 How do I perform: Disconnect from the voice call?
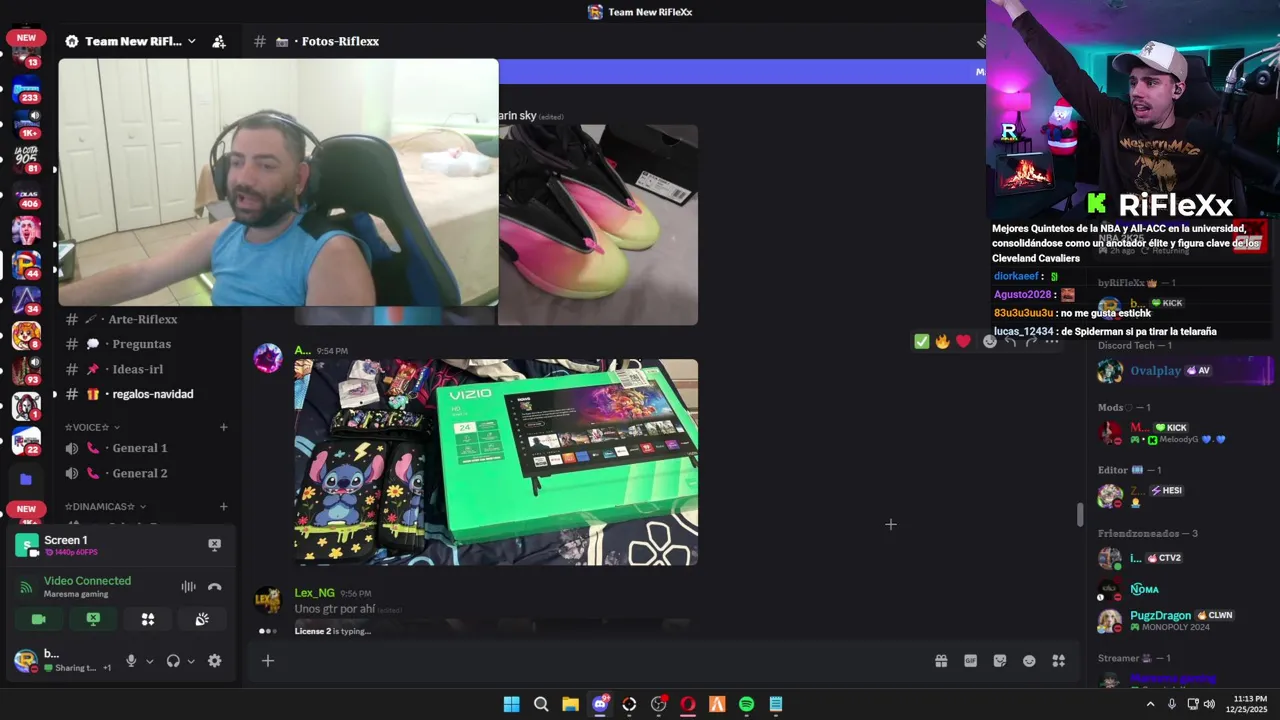tap(214, 587)
